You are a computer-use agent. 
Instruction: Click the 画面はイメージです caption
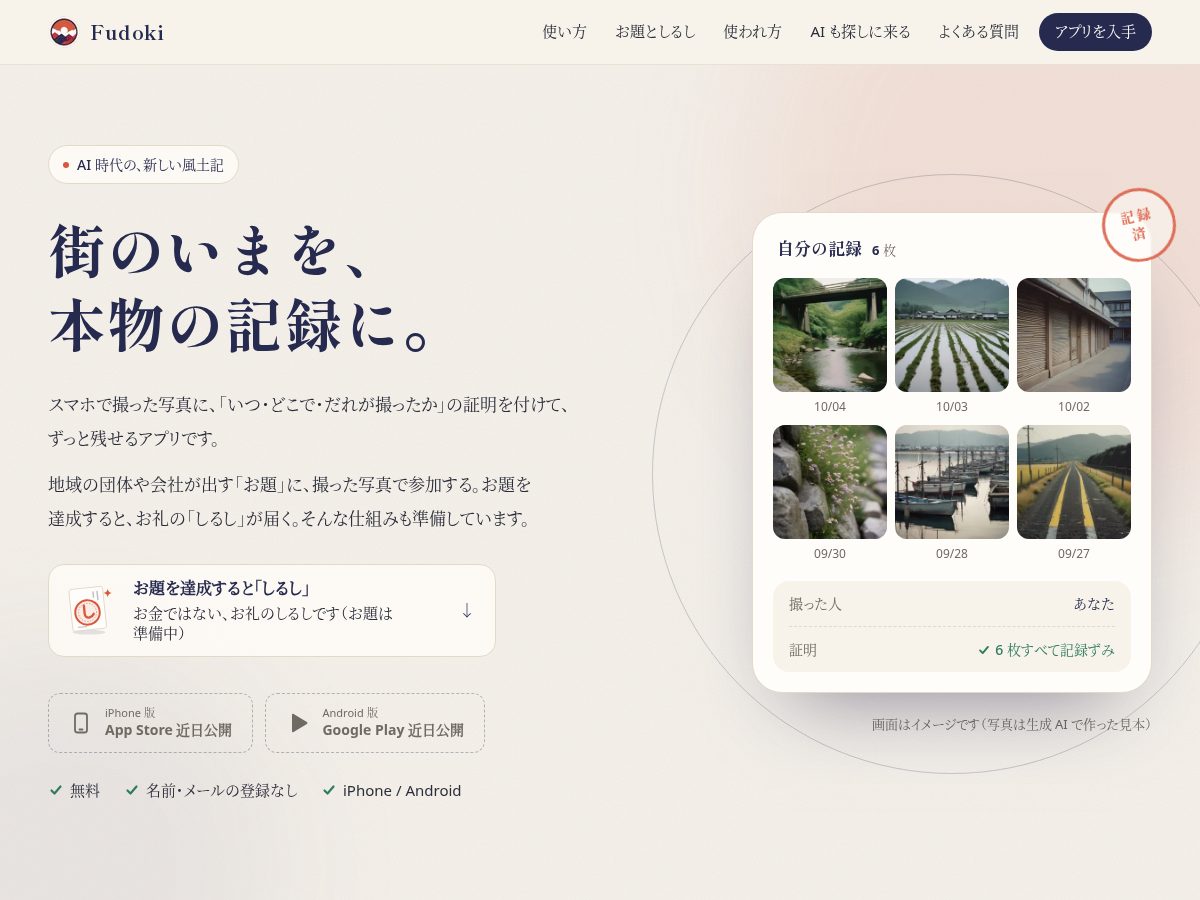point(1011,724)
